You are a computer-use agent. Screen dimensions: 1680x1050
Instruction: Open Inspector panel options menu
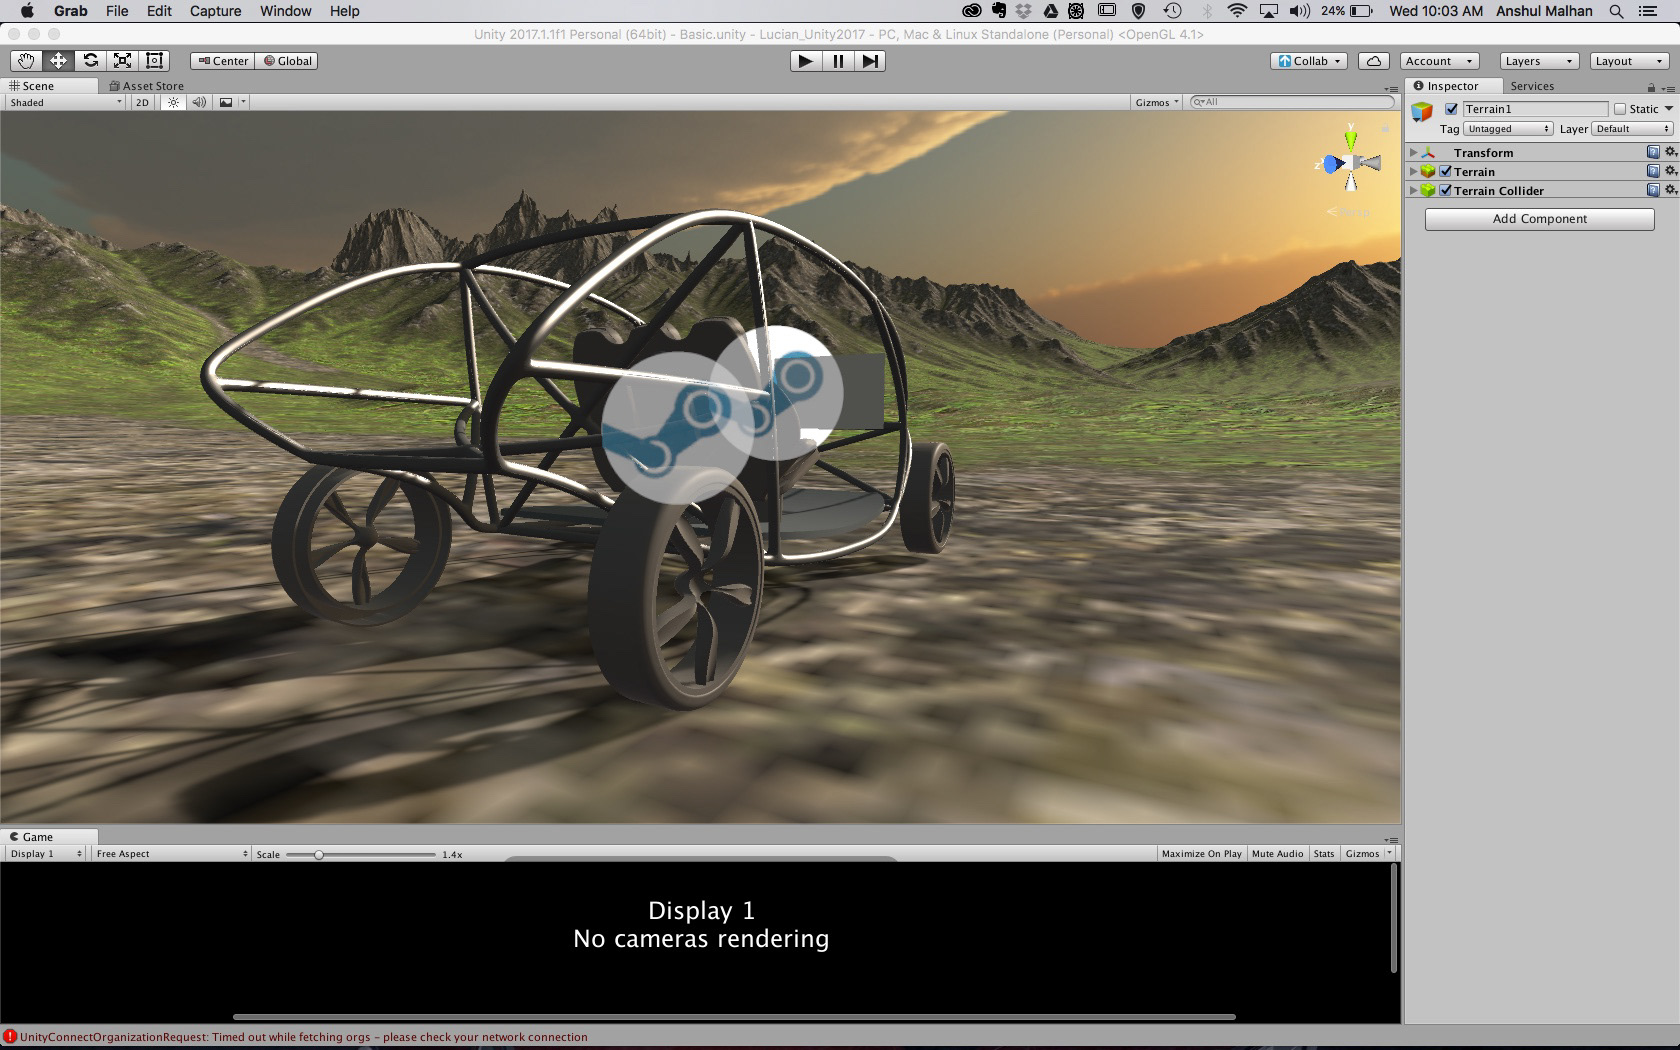click(x=1669, y=88)
